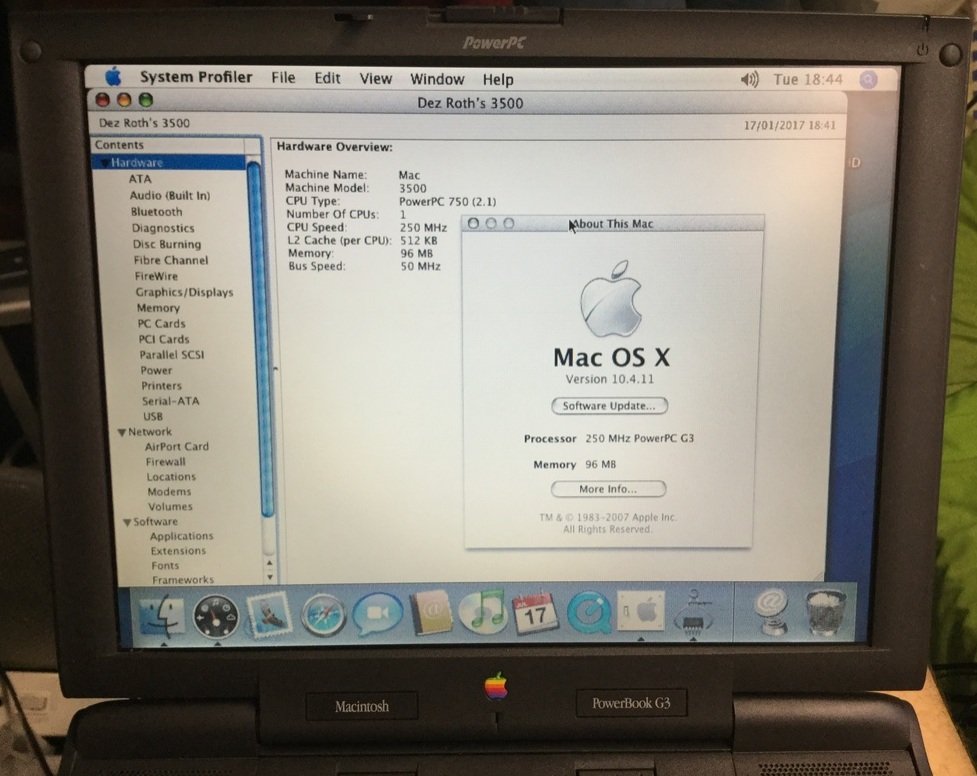Screen dimensions: 977x776
Task: Open Address Book from the Dock
Action: pyautogui.click(x=430, y=613)
